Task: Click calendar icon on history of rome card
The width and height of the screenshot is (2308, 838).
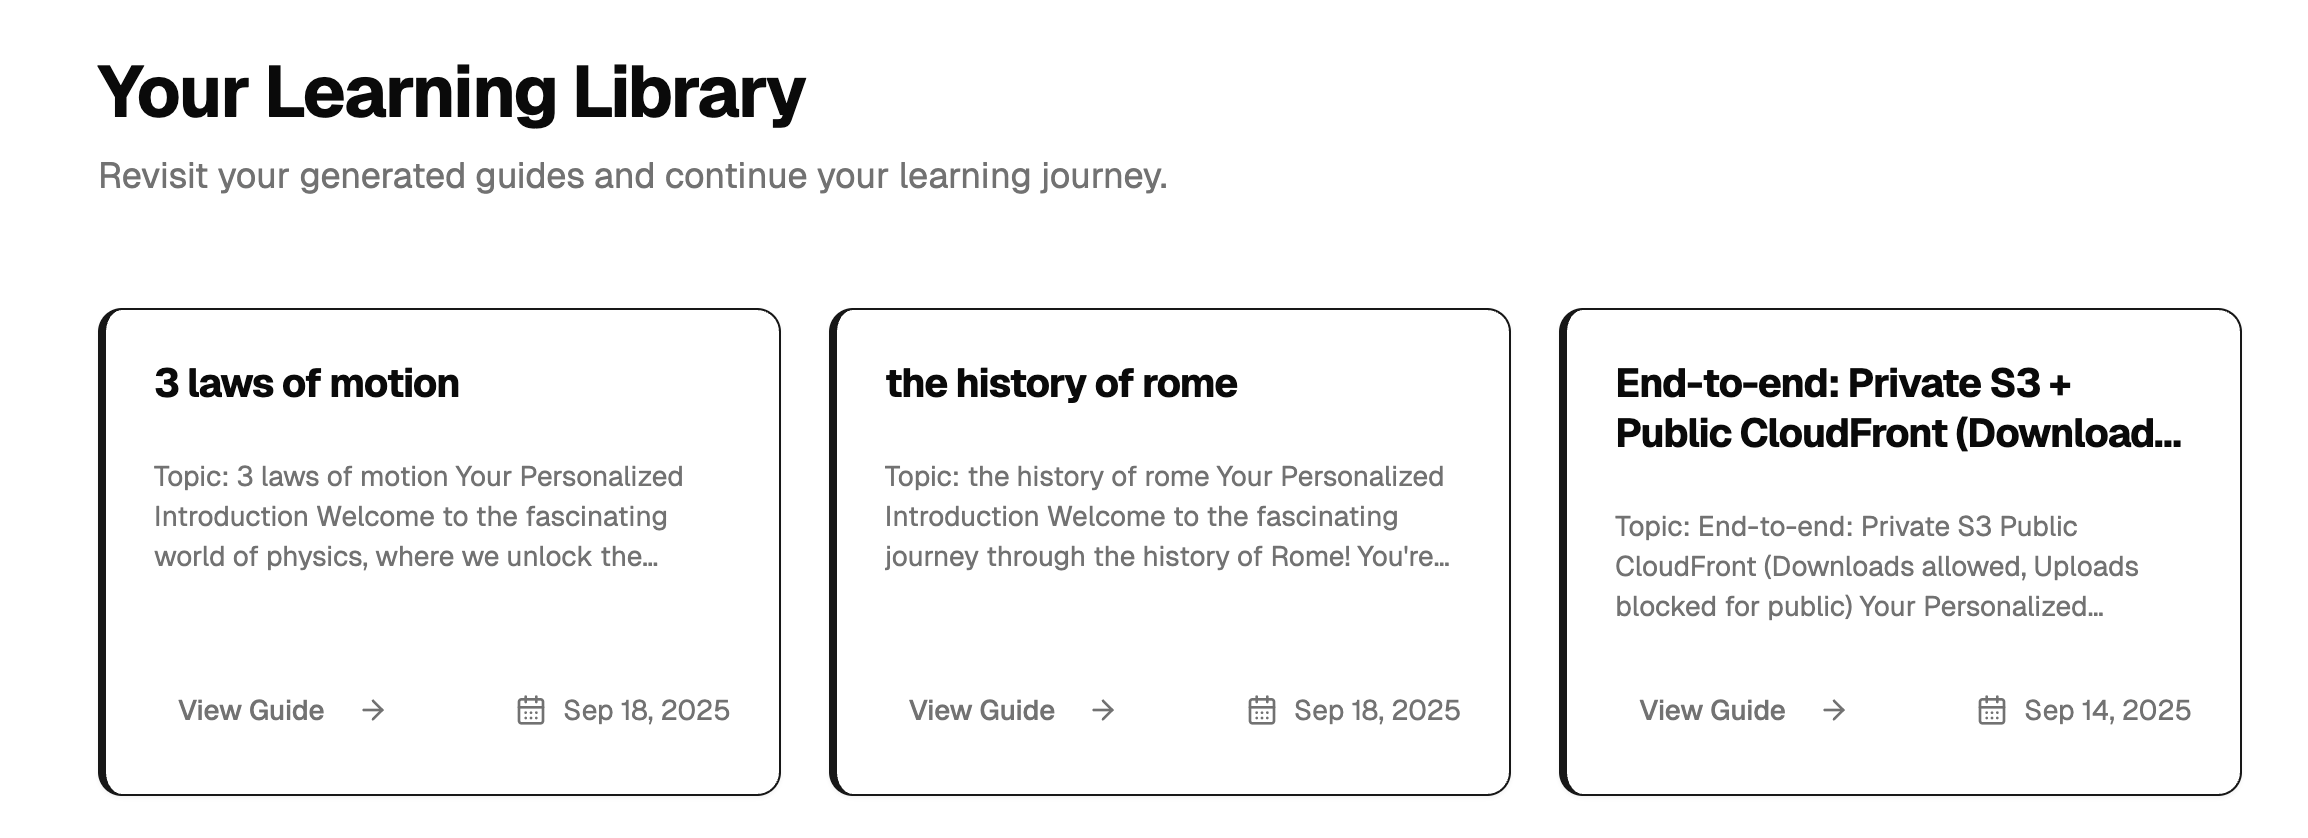Action: click(x=1262, y=710)
